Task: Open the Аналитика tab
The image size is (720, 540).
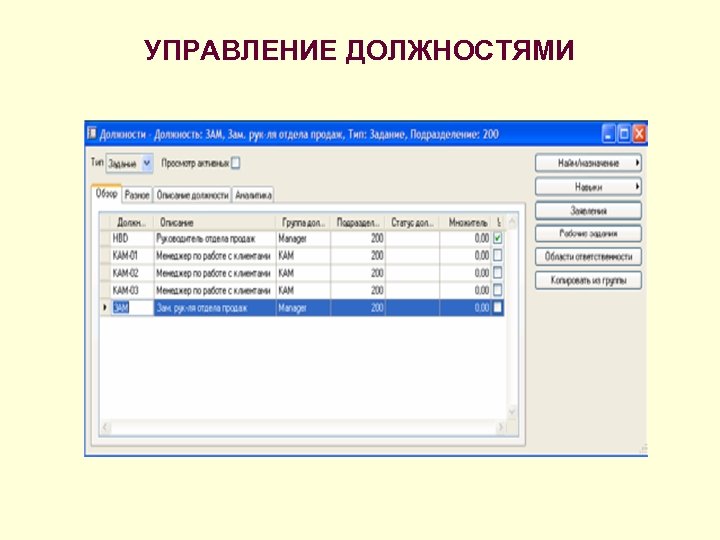Action: pyautogui.click(x=253, y=195)
